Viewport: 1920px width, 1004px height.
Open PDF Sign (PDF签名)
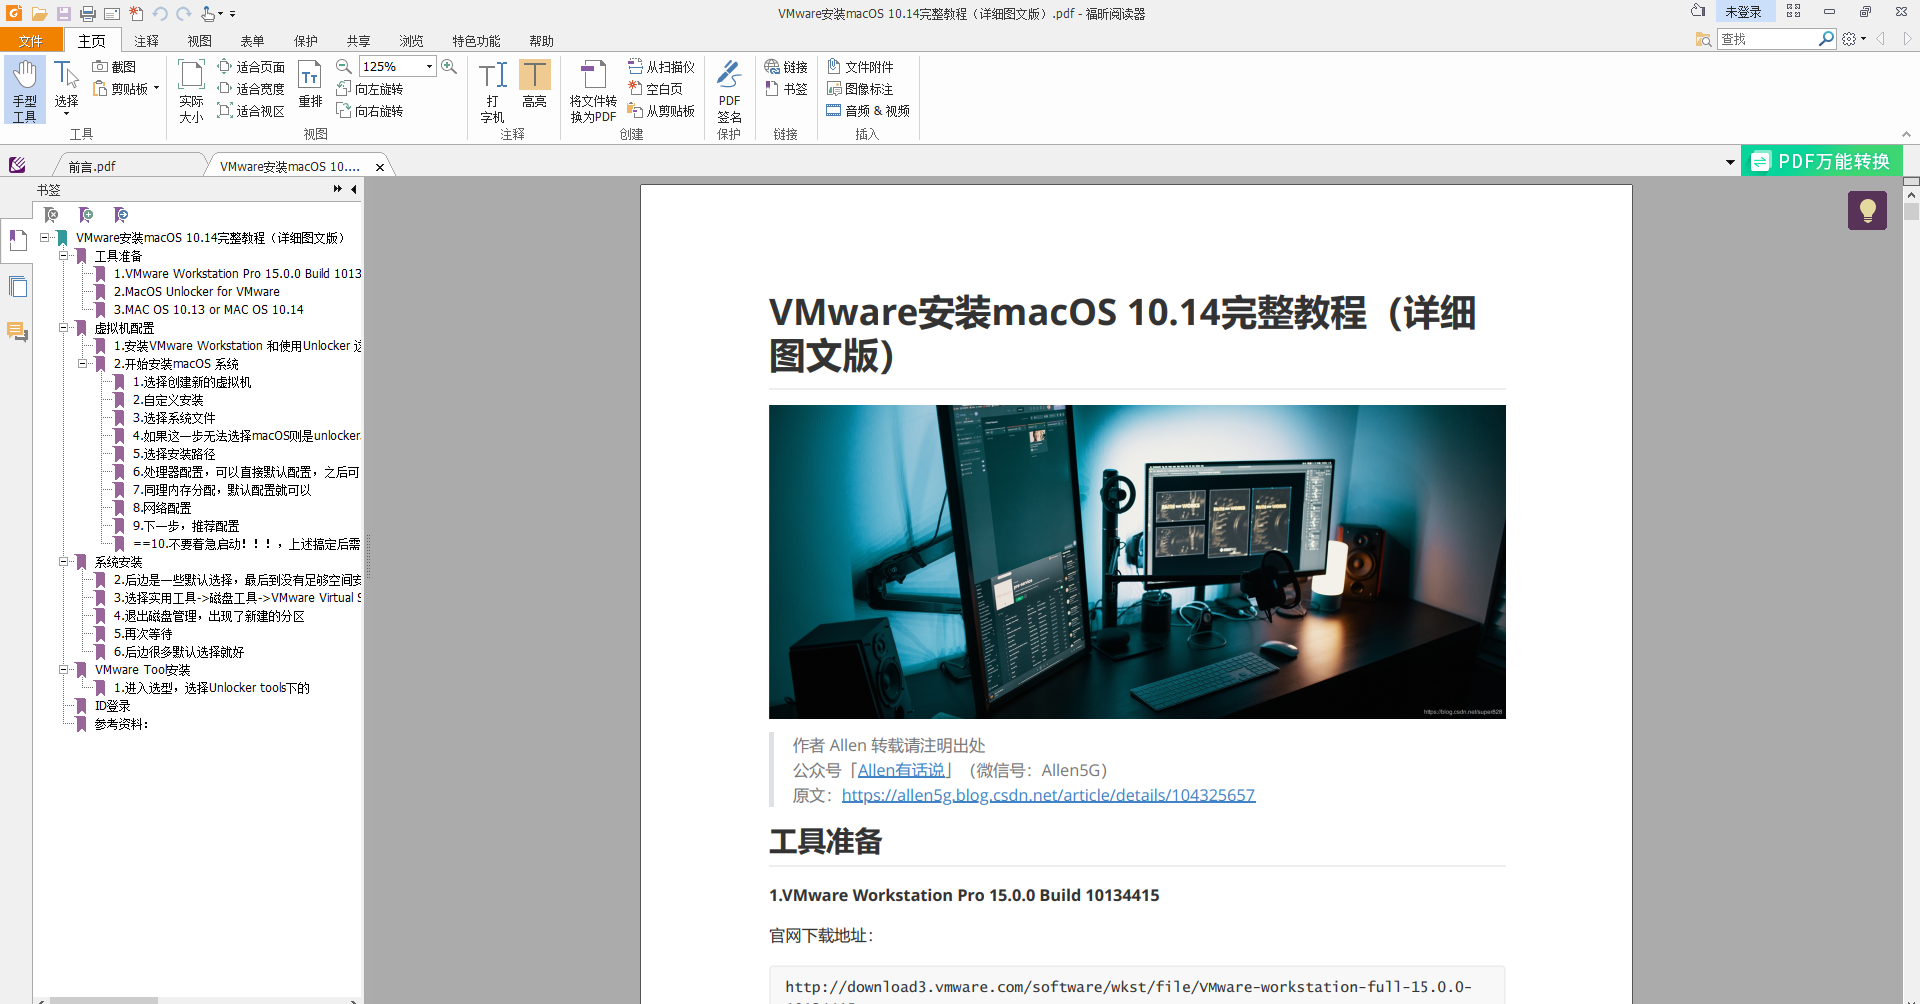(729, 91)
